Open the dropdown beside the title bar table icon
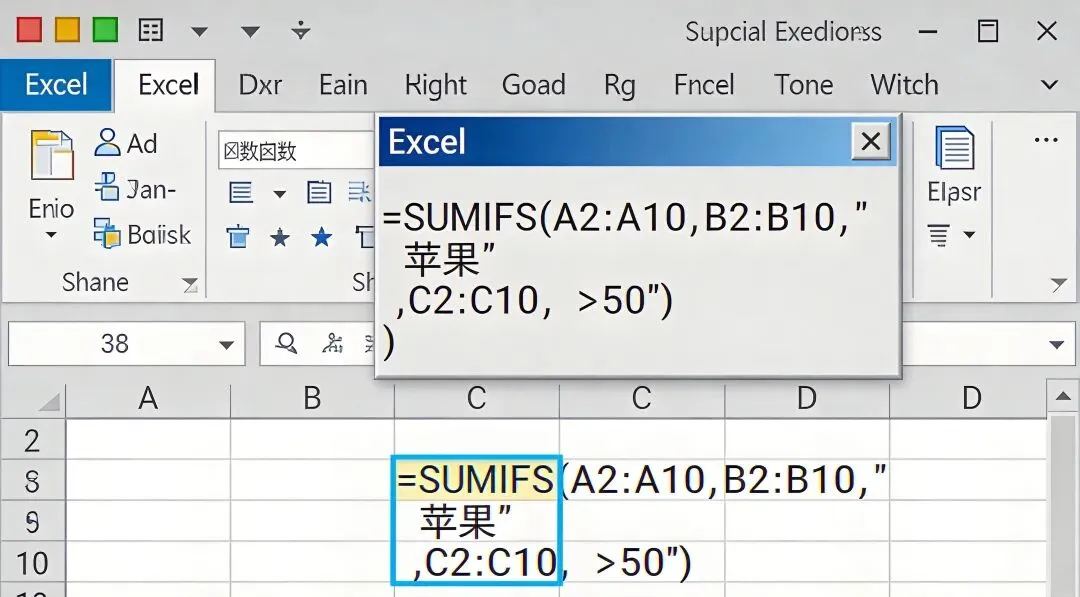 click(199, 32)
